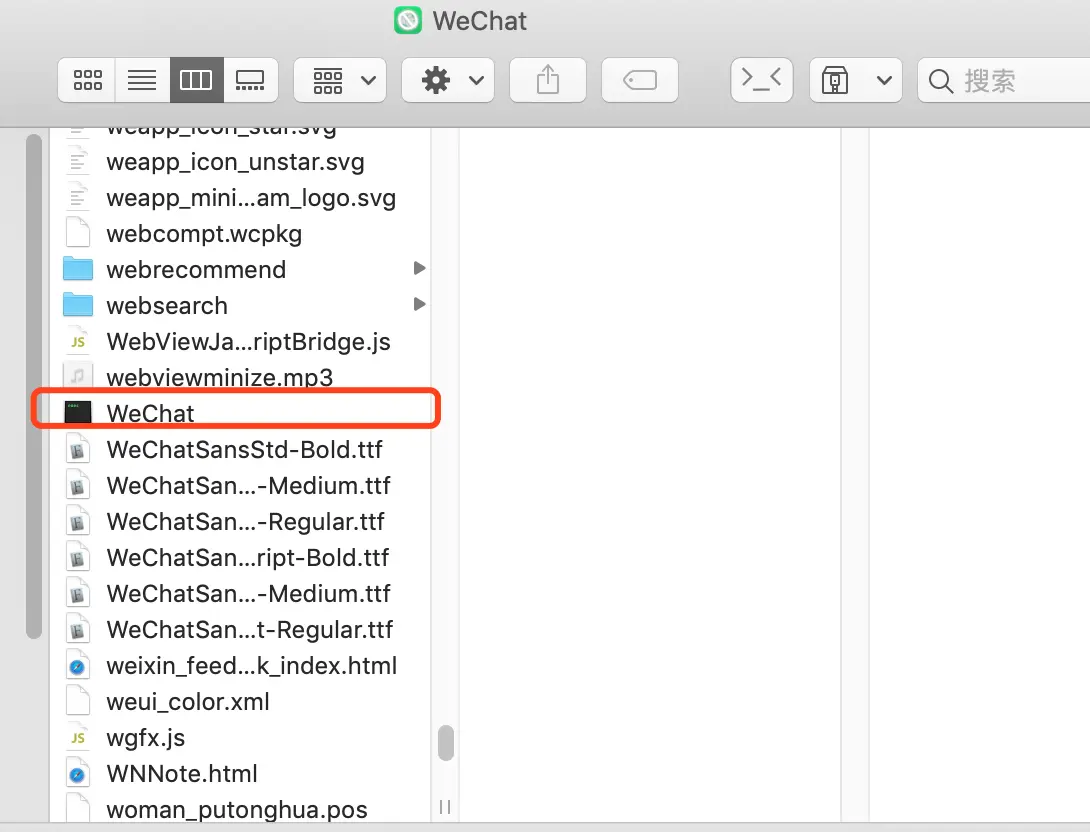Click the left sidebar scrollbar thumb

point(33,386)
